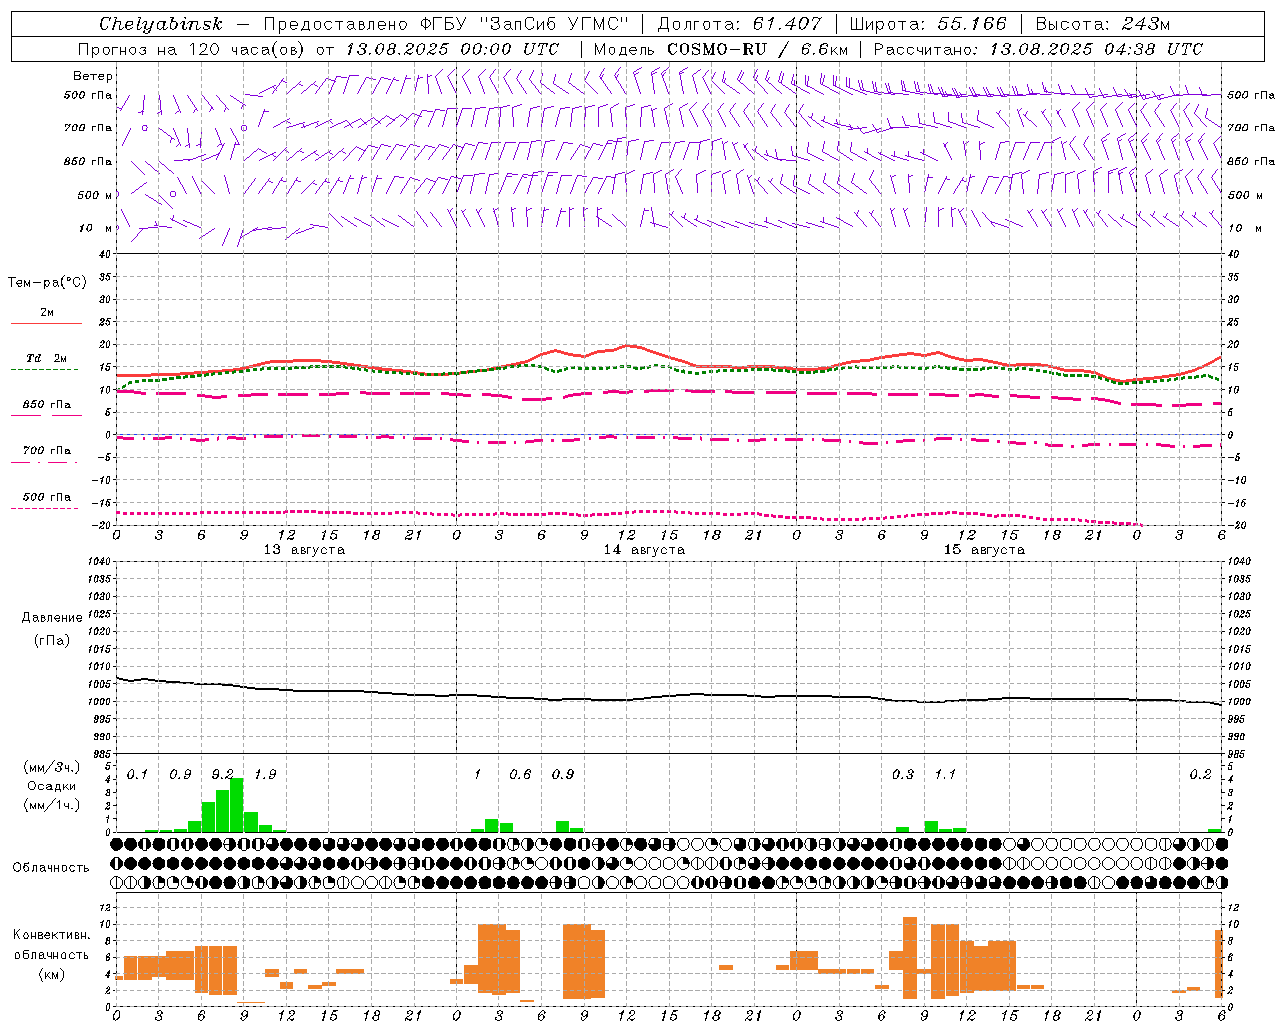Click the solid red 2м legend line

46,323
